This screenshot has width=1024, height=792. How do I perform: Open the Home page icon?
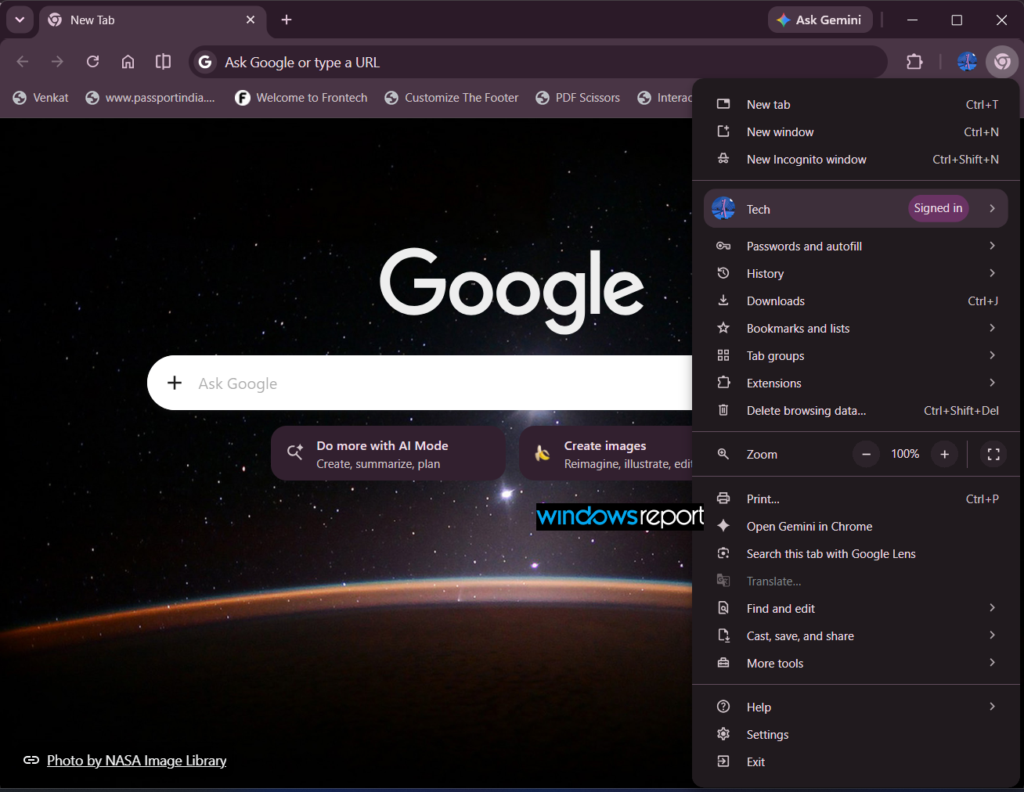128,62
